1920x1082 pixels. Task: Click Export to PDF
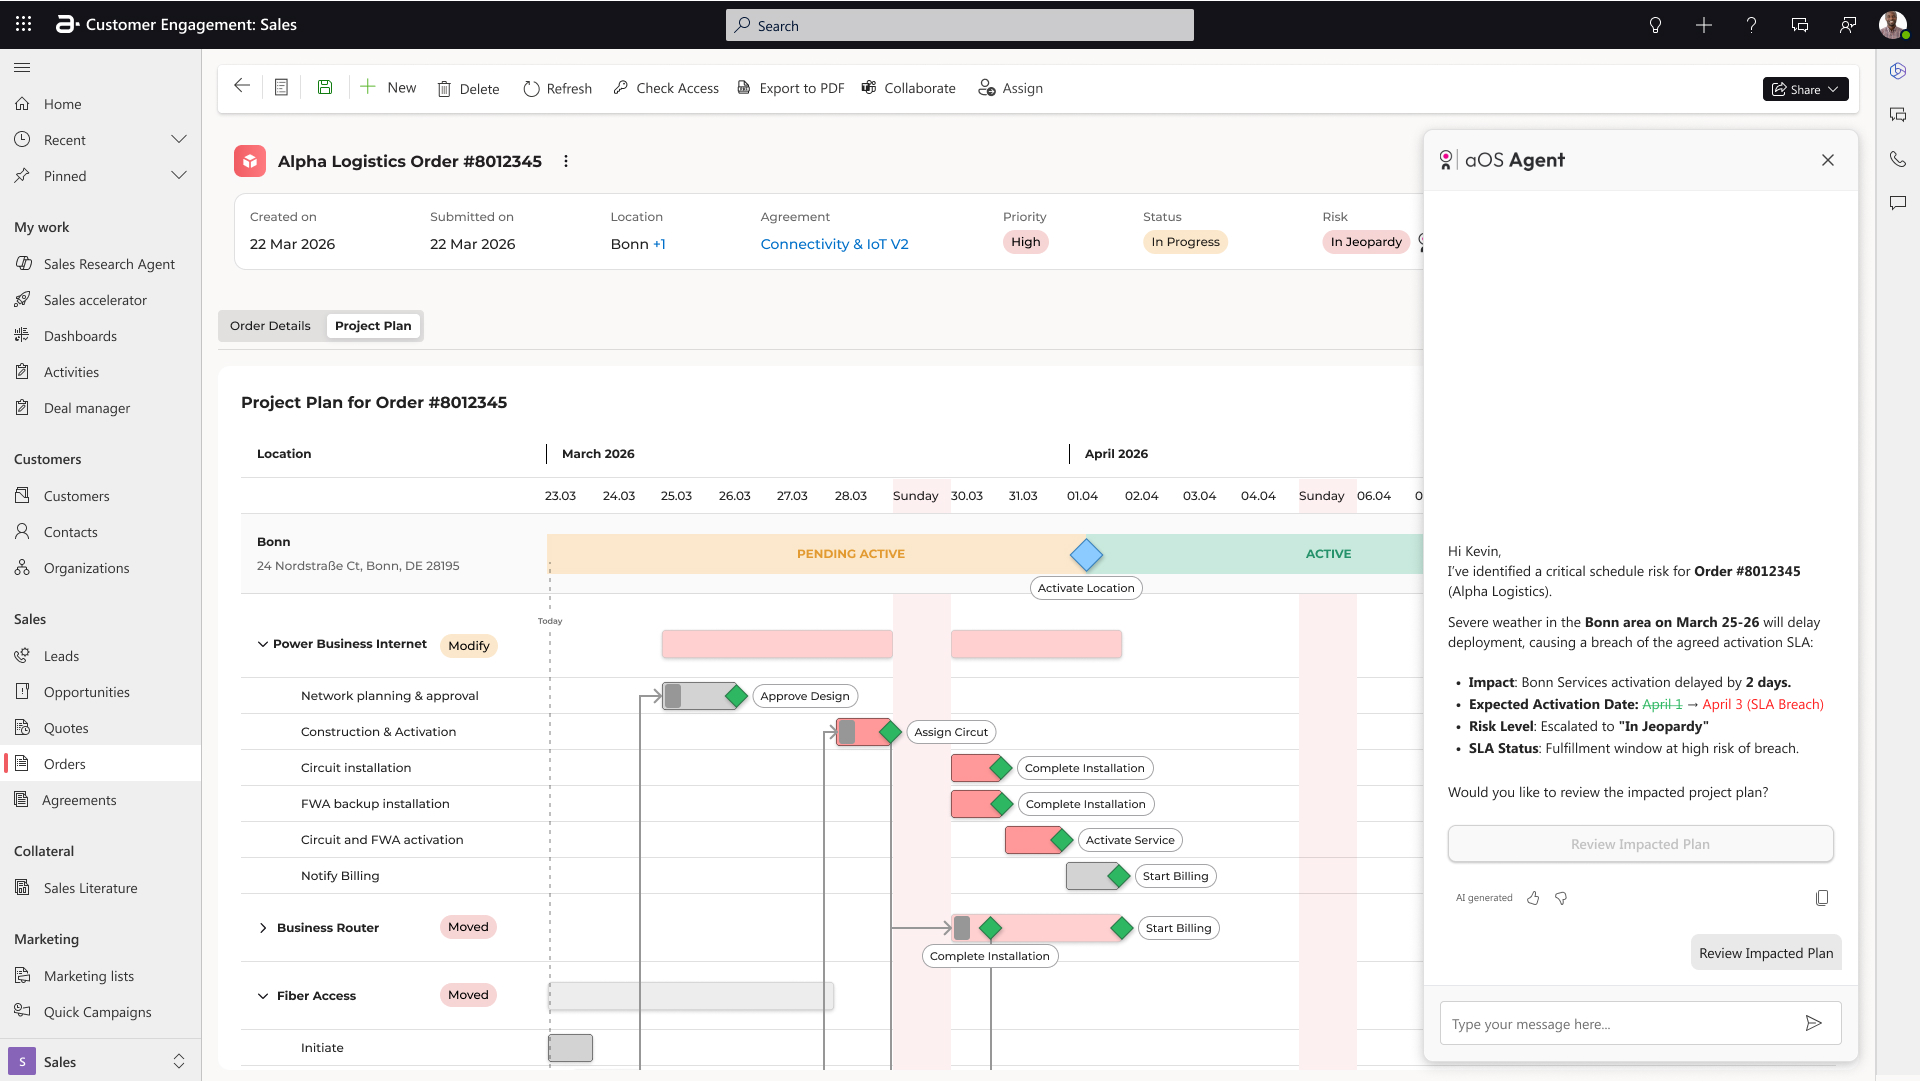click(x=790, y=88)
